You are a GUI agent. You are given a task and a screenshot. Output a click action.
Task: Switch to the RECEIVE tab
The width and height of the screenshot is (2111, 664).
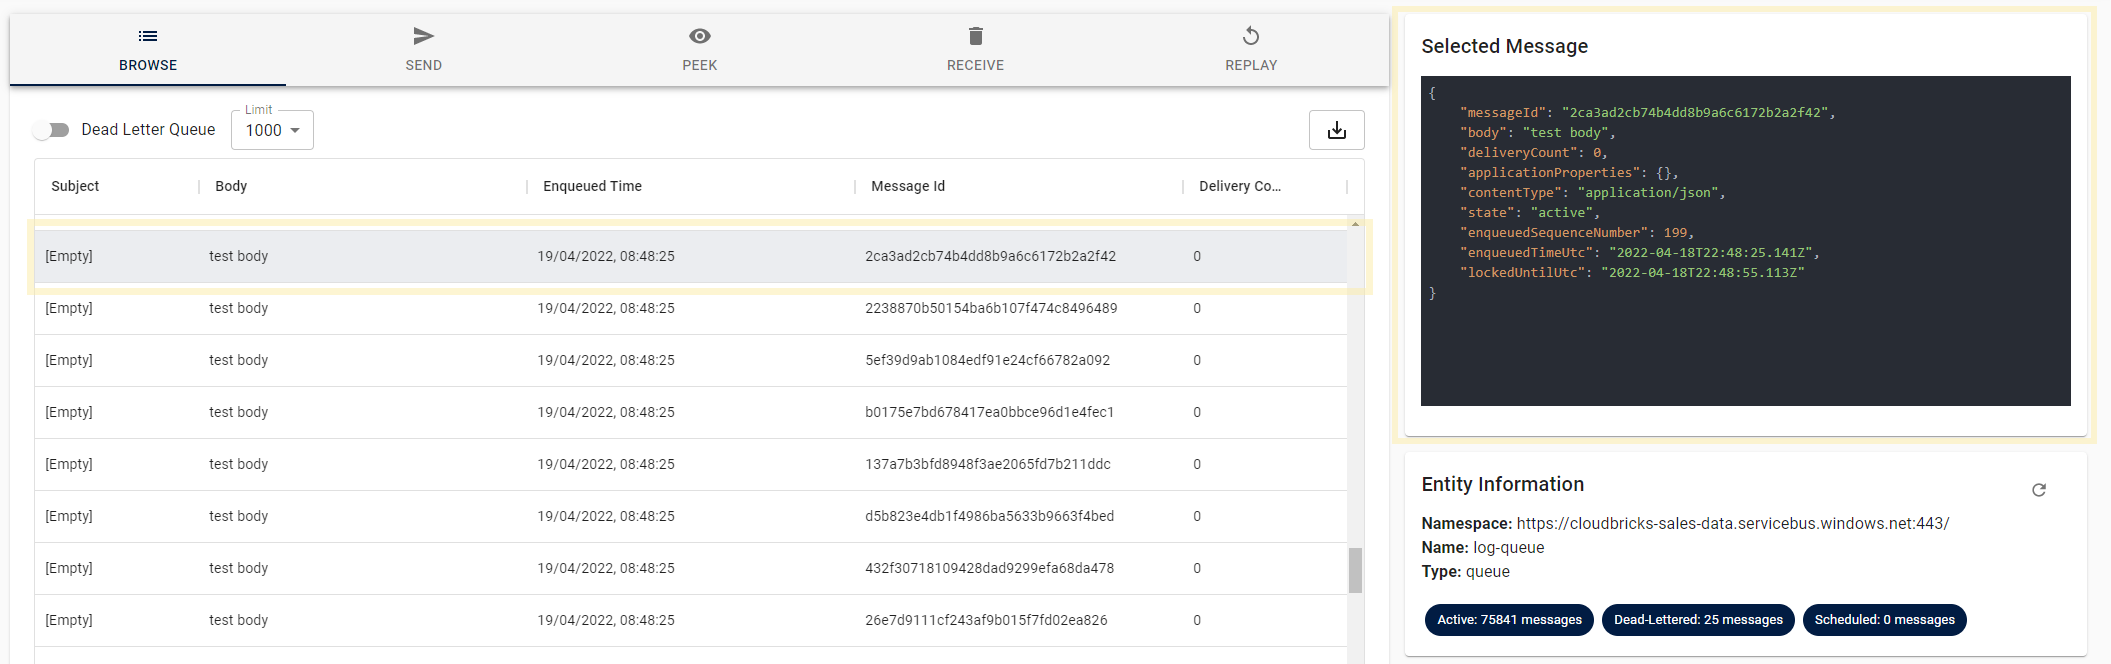(976, 50)
